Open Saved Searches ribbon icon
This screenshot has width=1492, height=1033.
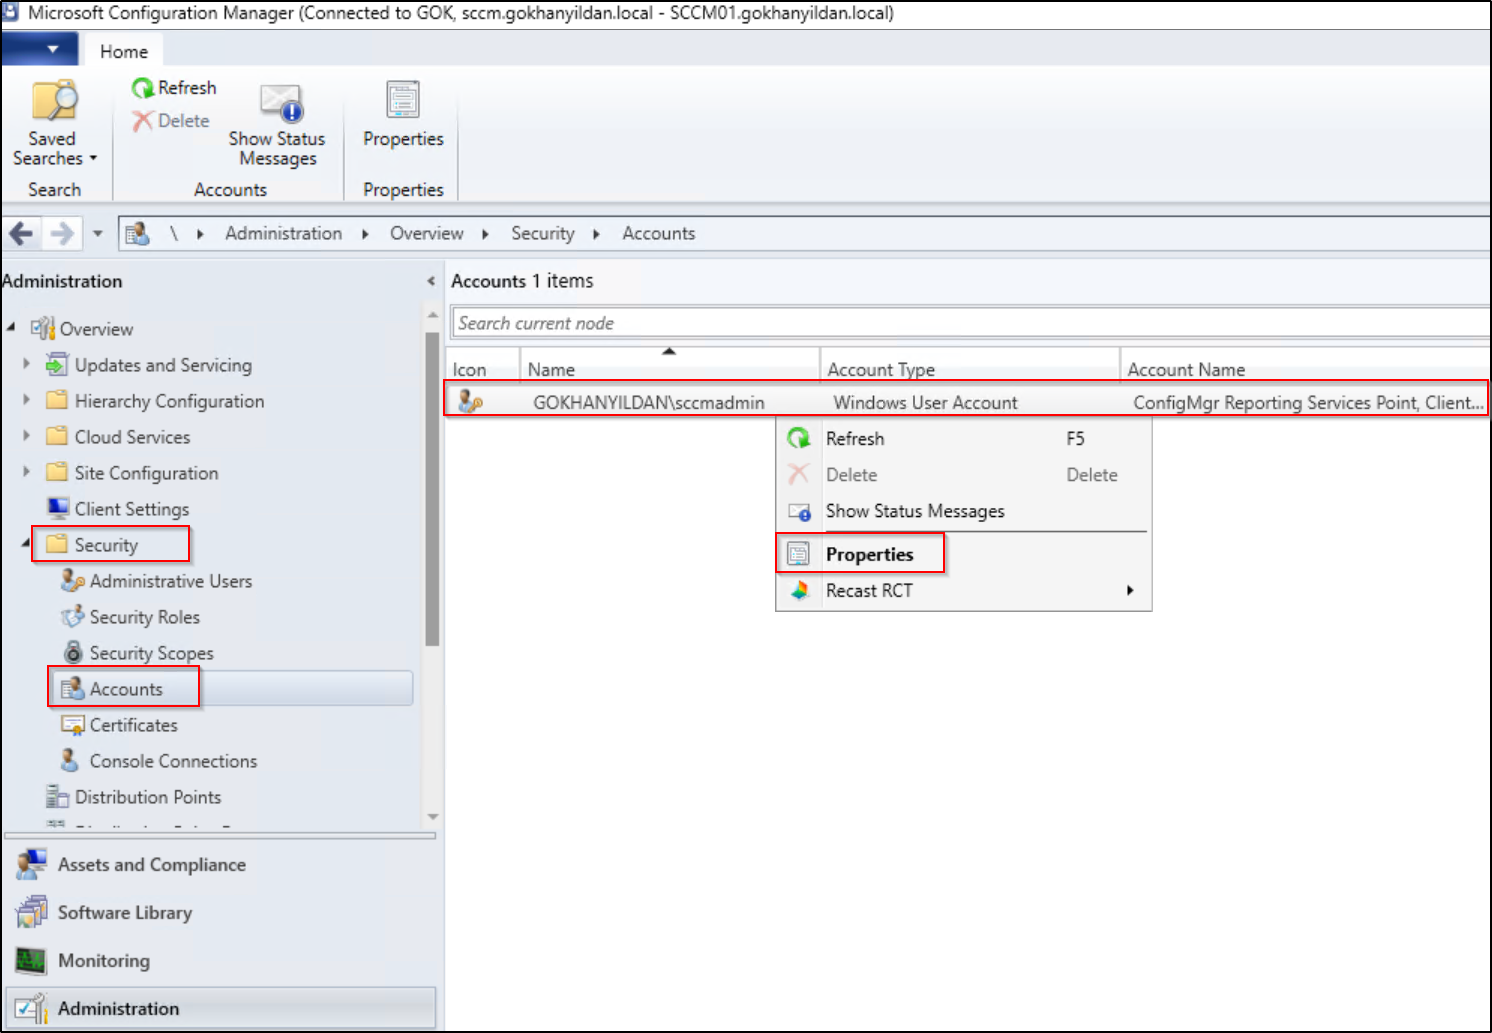point(54,101)
